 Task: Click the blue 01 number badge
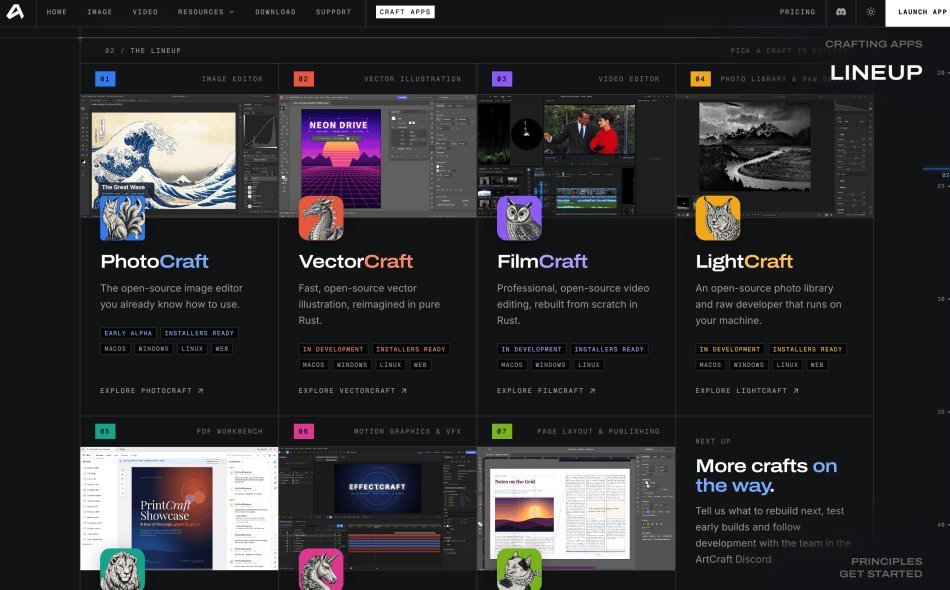click(x=105, y=79)
